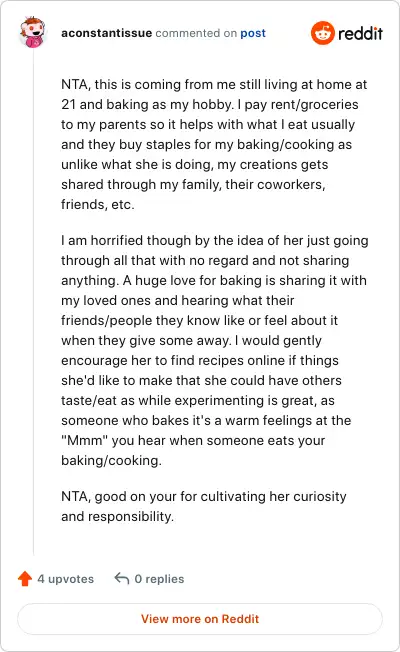Click the line "21 and baking as my hobby"
400x652 pixels.
[x=210, y=104]
